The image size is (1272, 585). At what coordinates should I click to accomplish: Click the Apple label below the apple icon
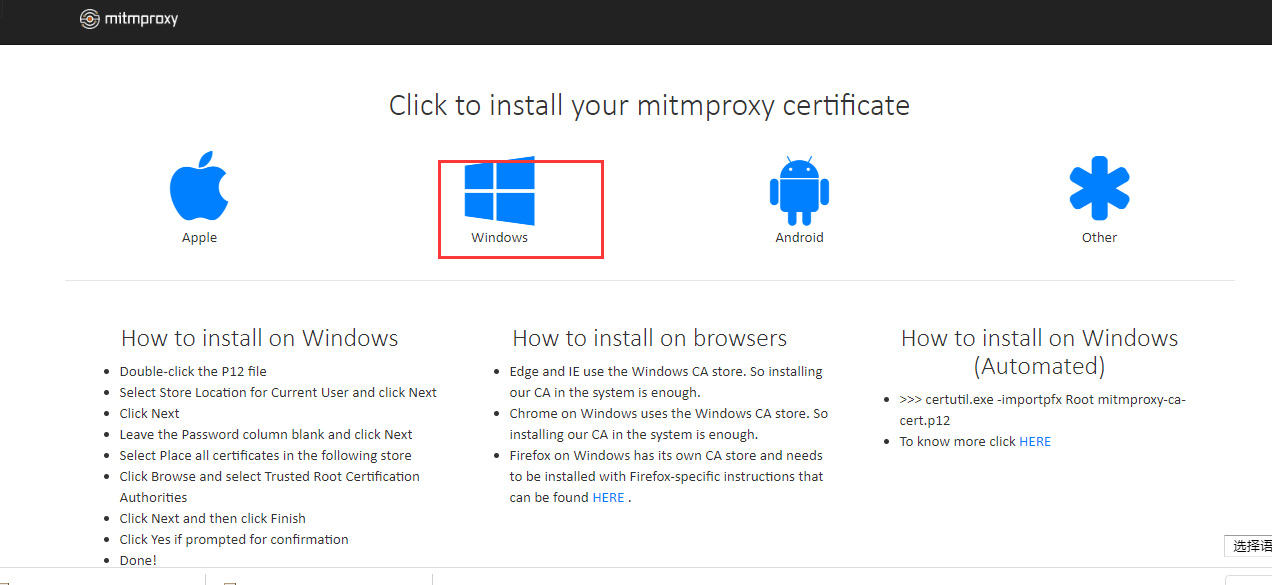pos(199,237)
